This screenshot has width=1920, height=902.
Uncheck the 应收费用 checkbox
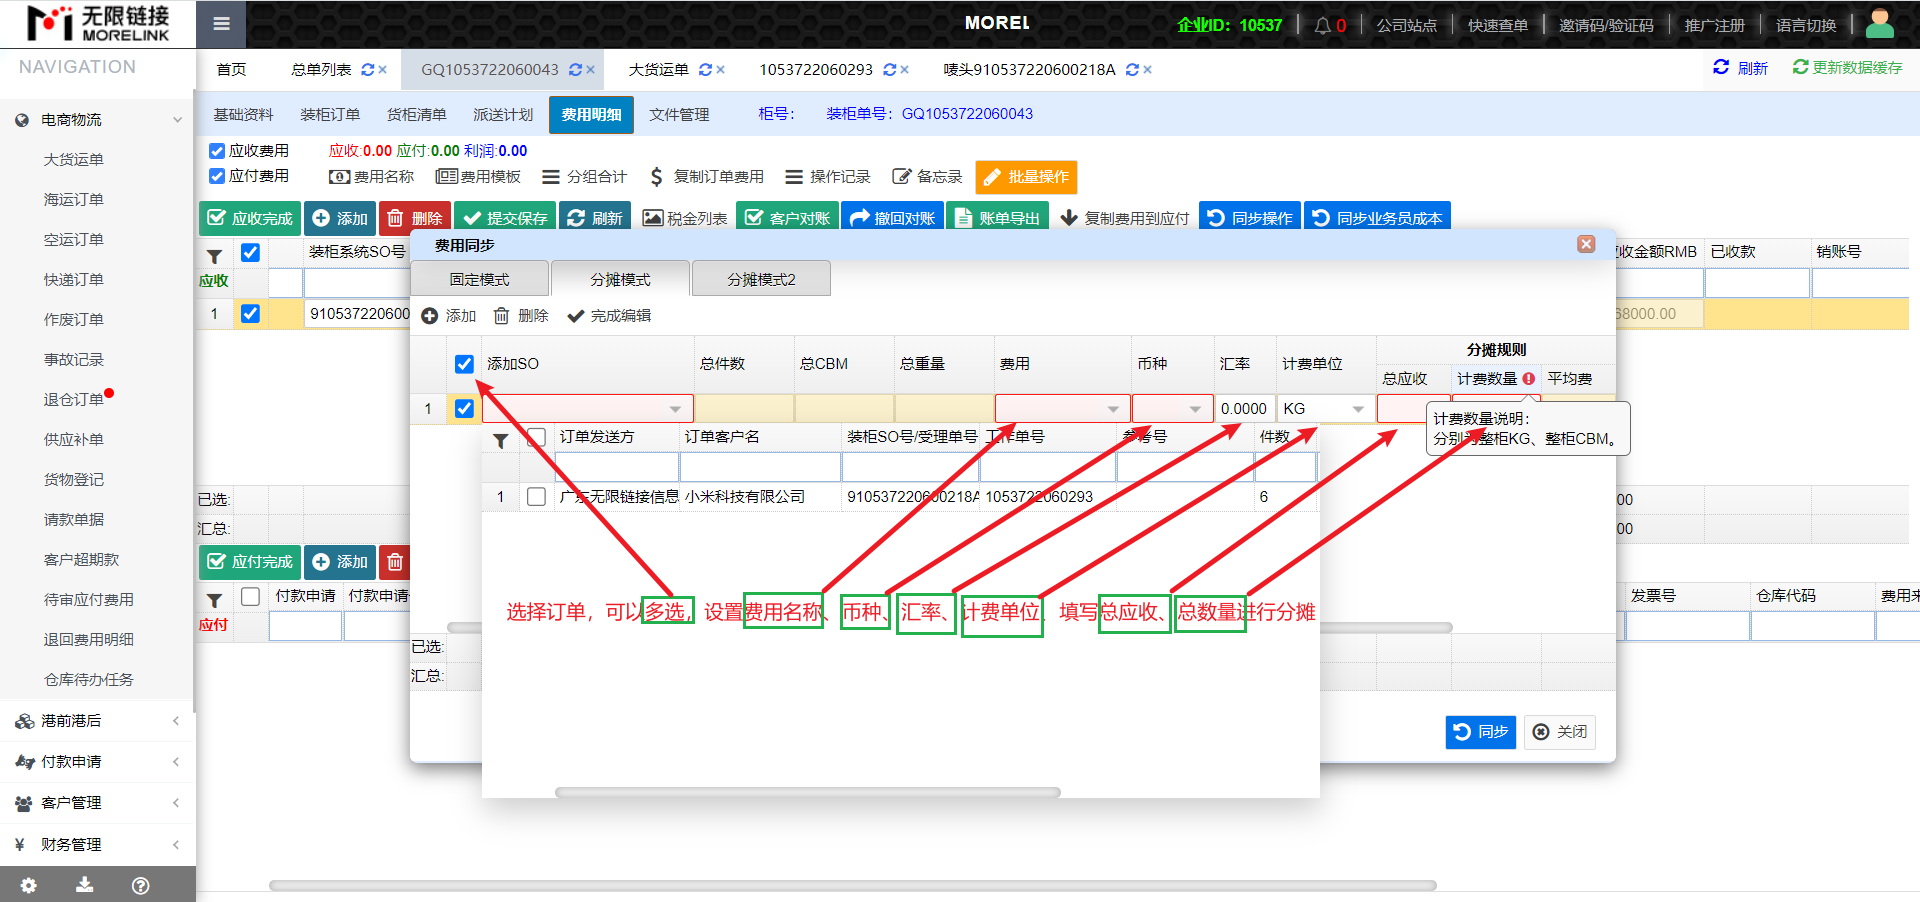[x=217, y=151]
